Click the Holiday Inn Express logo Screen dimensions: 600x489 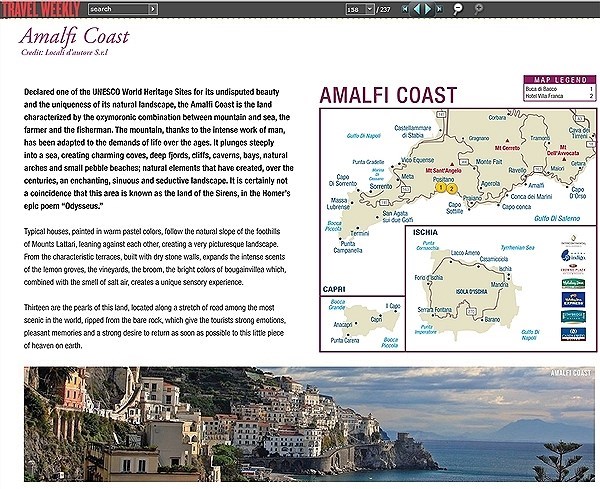[573, 300]
